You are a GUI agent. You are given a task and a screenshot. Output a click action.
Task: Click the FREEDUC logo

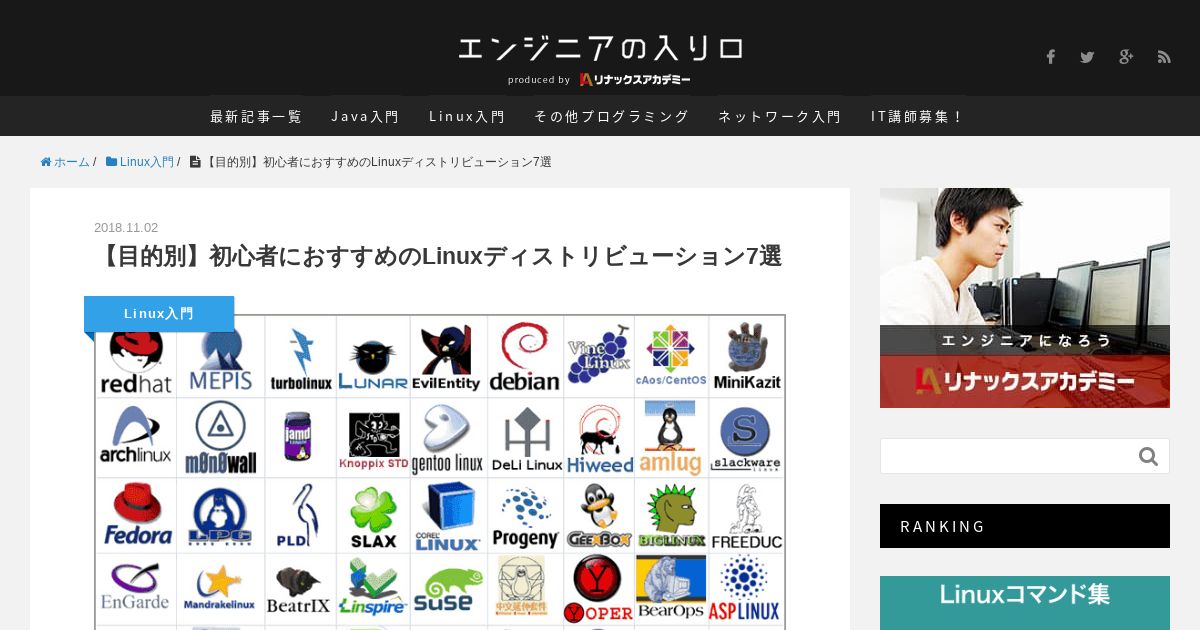click(747, 516)
